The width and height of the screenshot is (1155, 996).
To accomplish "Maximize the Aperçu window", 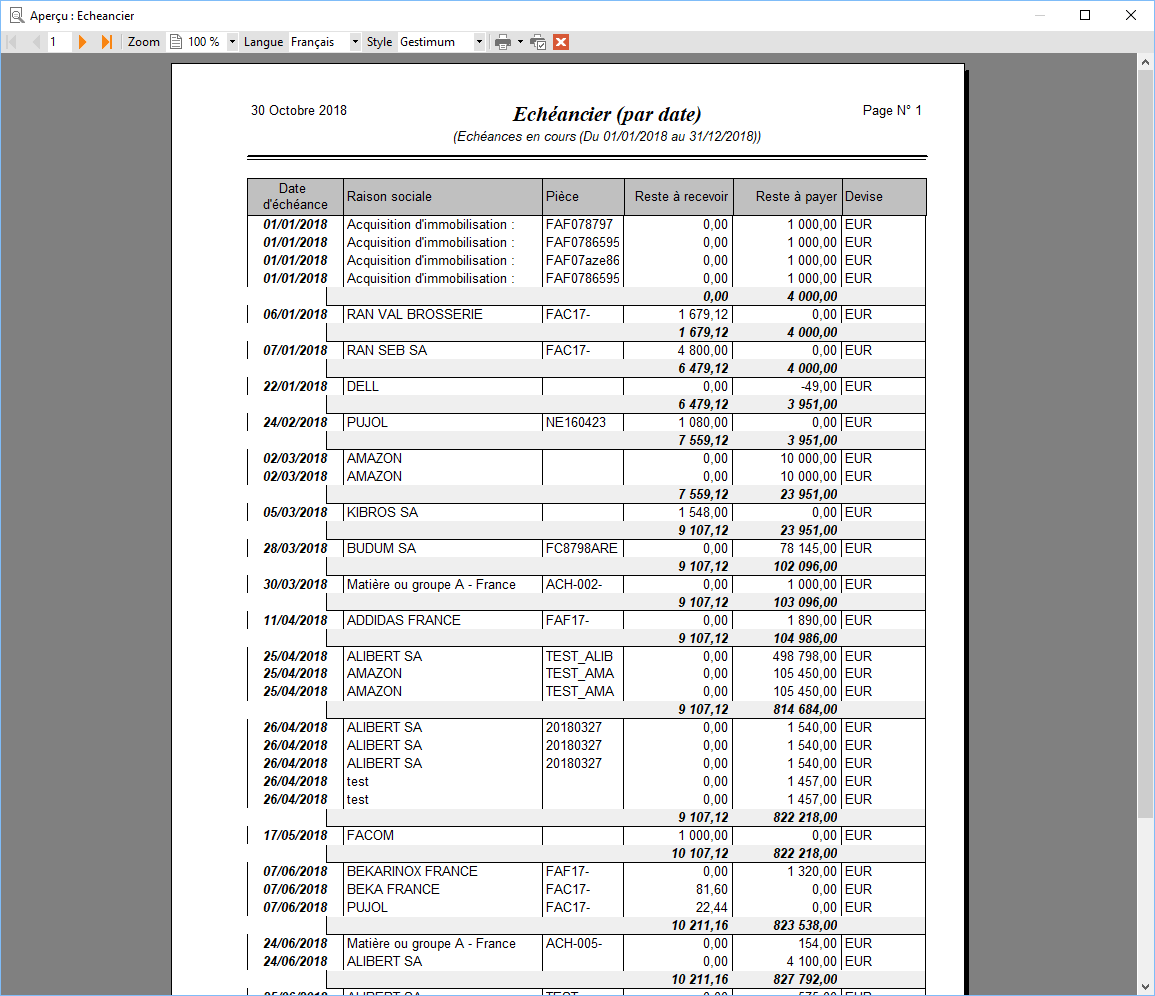I will pos(1085,15).
